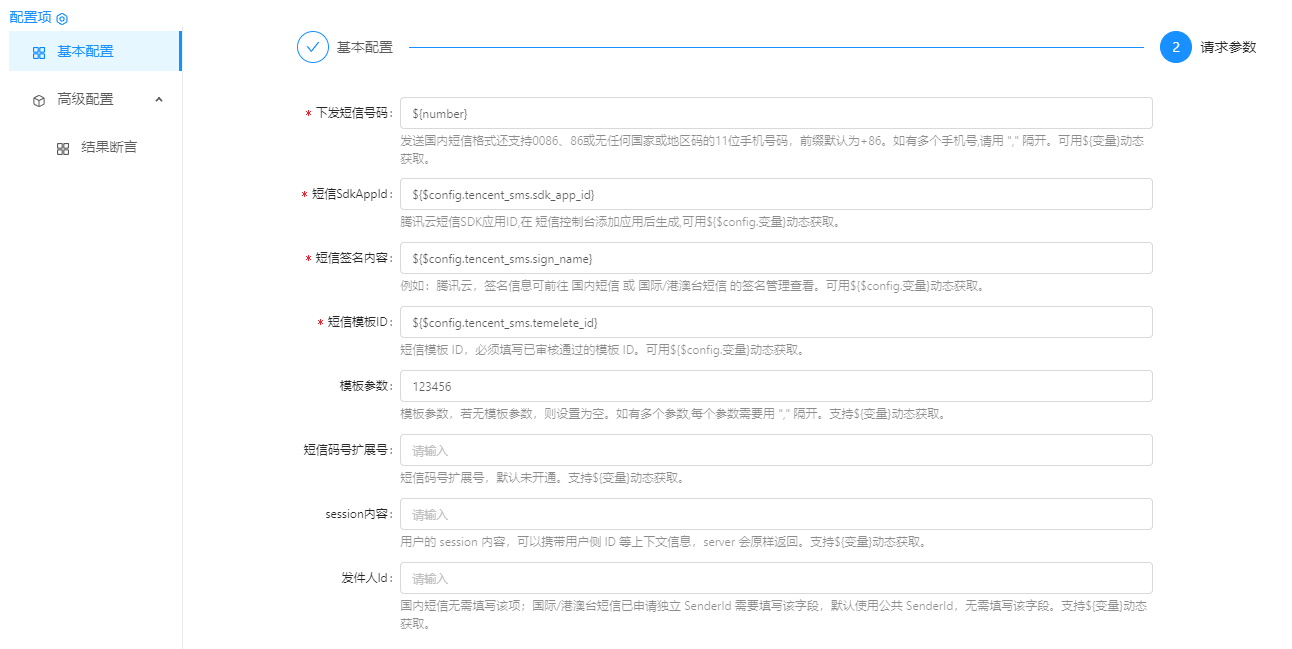Viewport: 1292px width, 649px height.
Task: Click the step 2 circle icon
Action: pyautogui.click(x=1176, y=47)
